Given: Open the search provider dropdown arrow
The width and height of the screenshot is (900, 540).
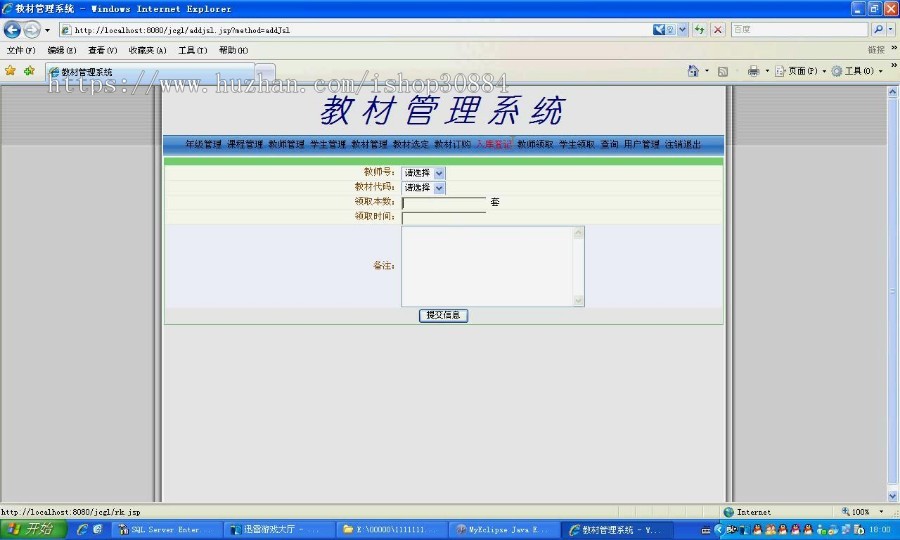Looking at the screenshot, I should pyautogui.click(x=891, y=29).
